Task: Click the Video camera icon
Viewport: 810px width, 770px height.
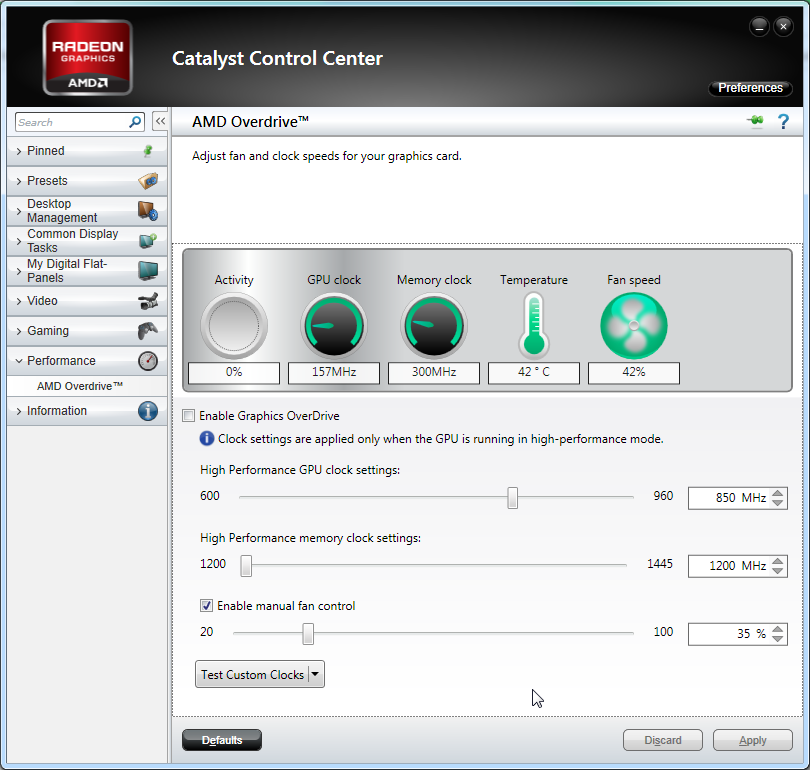Action: coord(148,301)
